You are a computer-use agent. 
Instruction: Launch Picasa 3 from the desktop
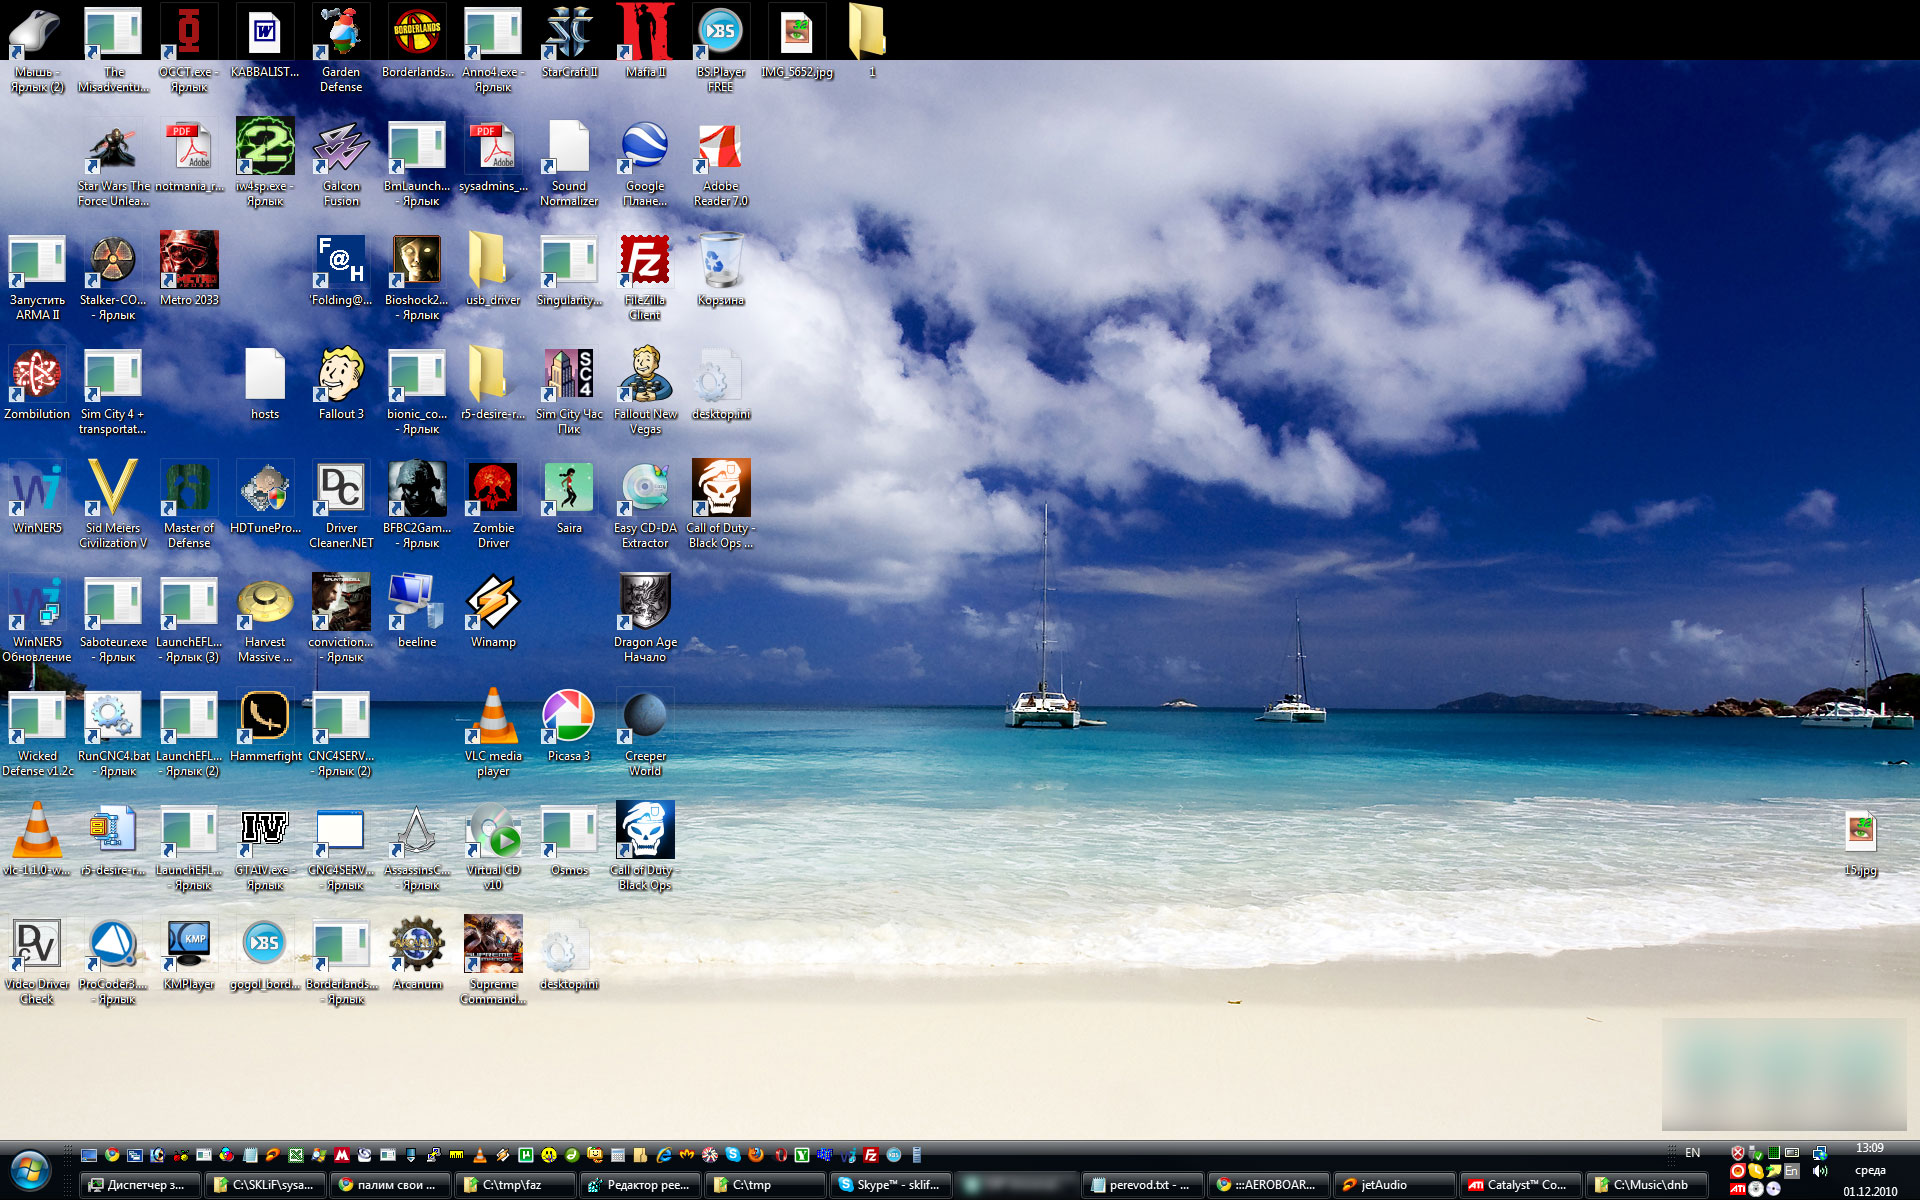pos(569,726)
